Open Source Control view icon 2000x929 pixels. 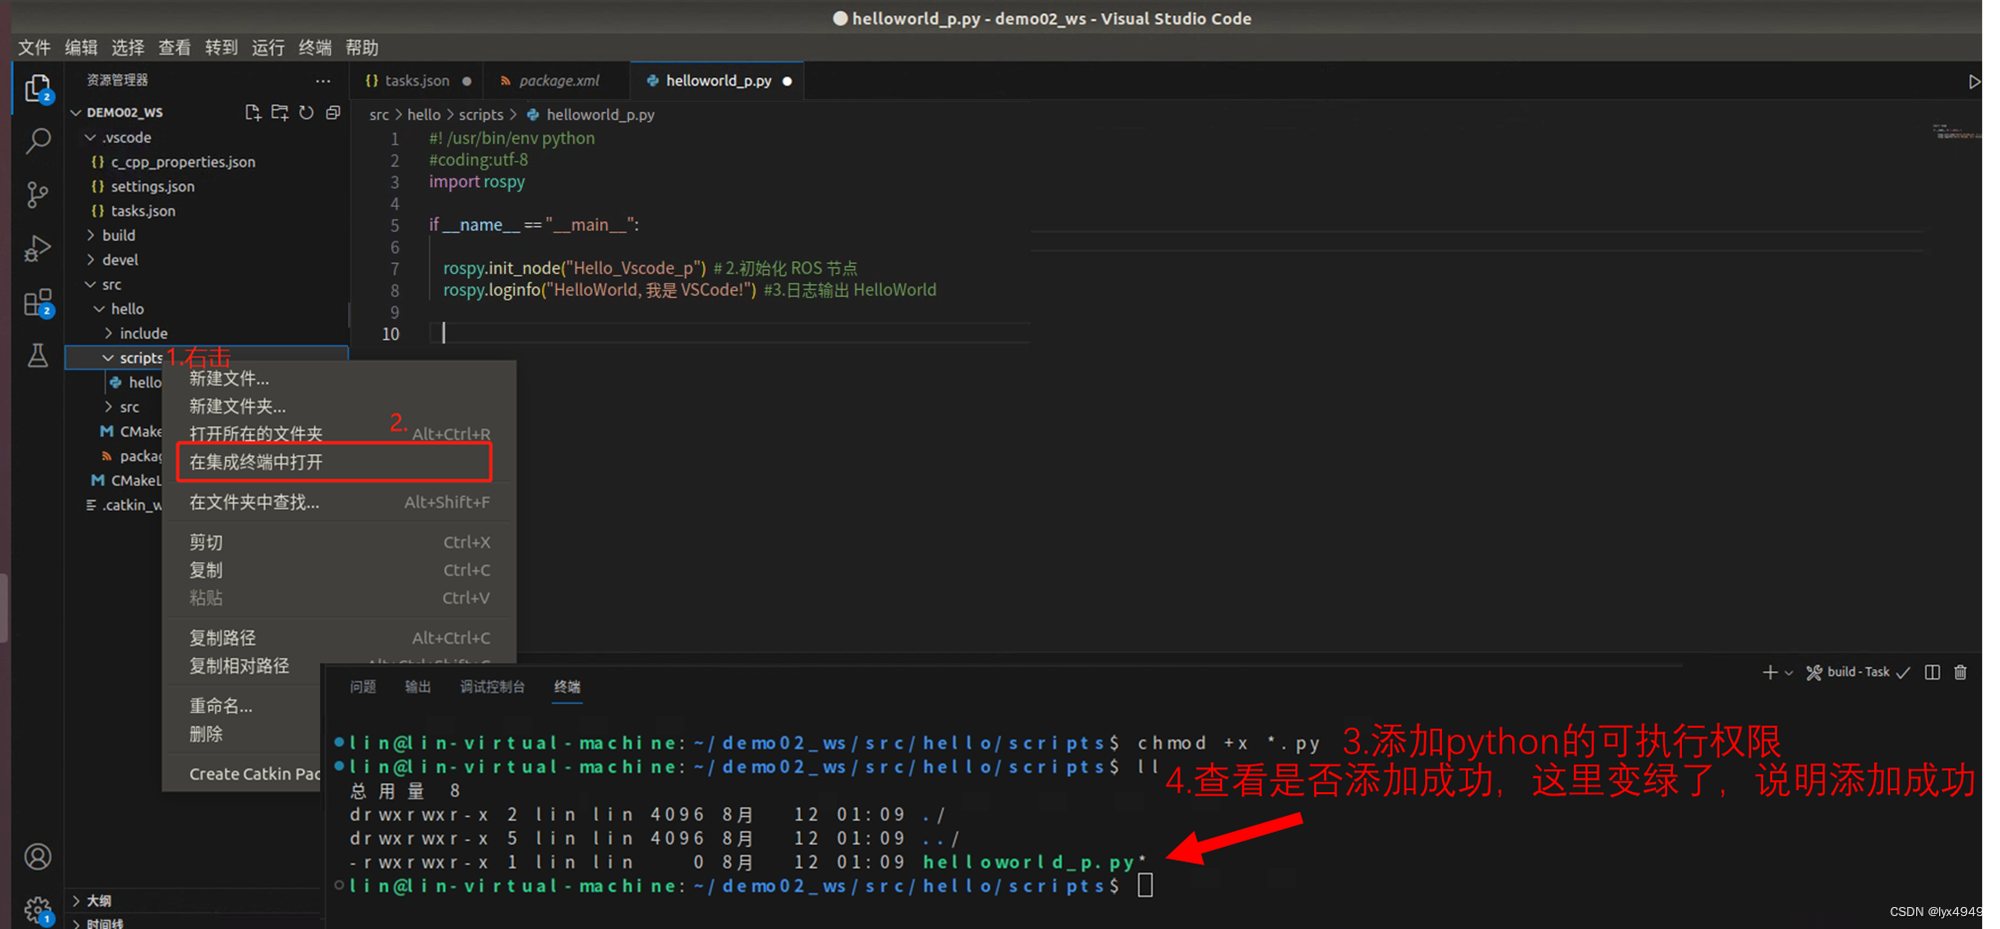tap(38, 195)
